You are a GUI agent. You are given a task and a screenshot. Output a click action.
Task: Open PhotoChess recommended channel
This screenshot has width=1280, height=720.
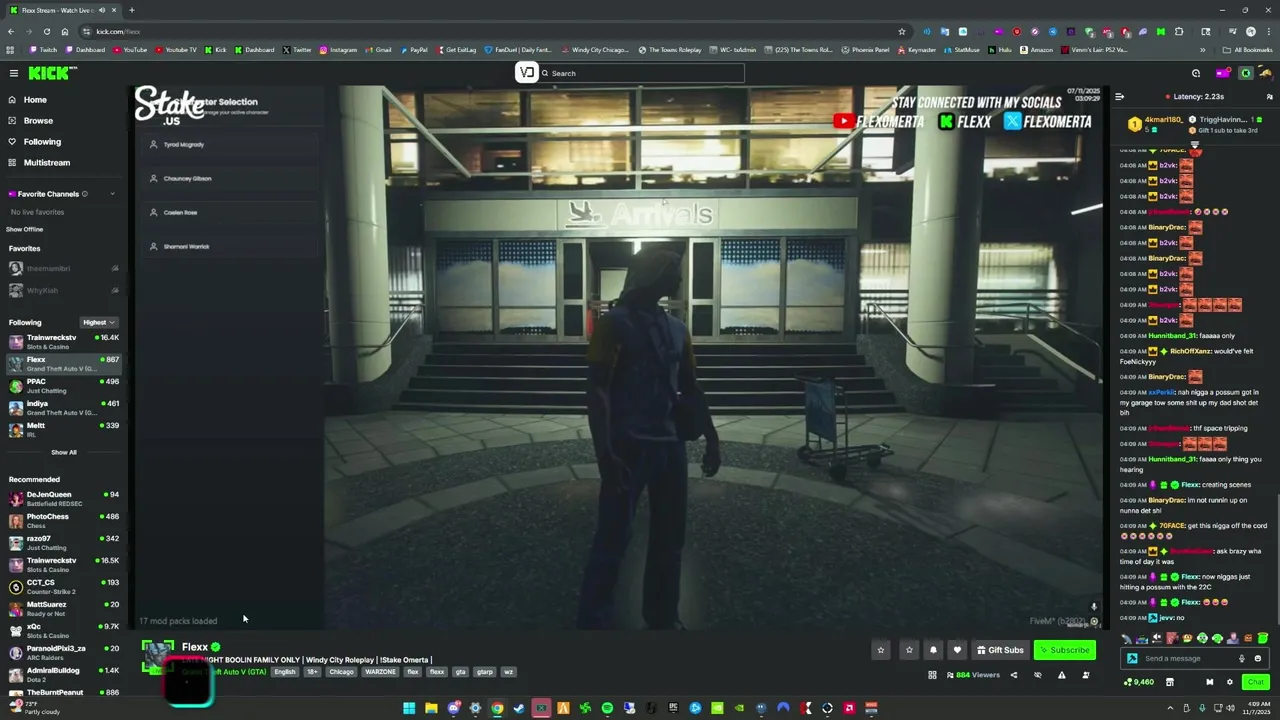click(62, 520)
